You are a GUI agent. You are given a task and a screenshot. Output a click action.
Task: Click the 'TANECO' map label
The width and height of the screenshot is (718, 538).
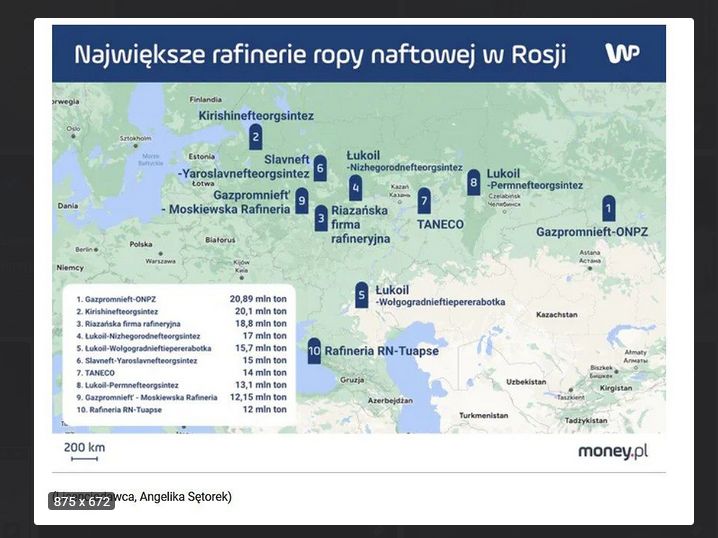440,224
